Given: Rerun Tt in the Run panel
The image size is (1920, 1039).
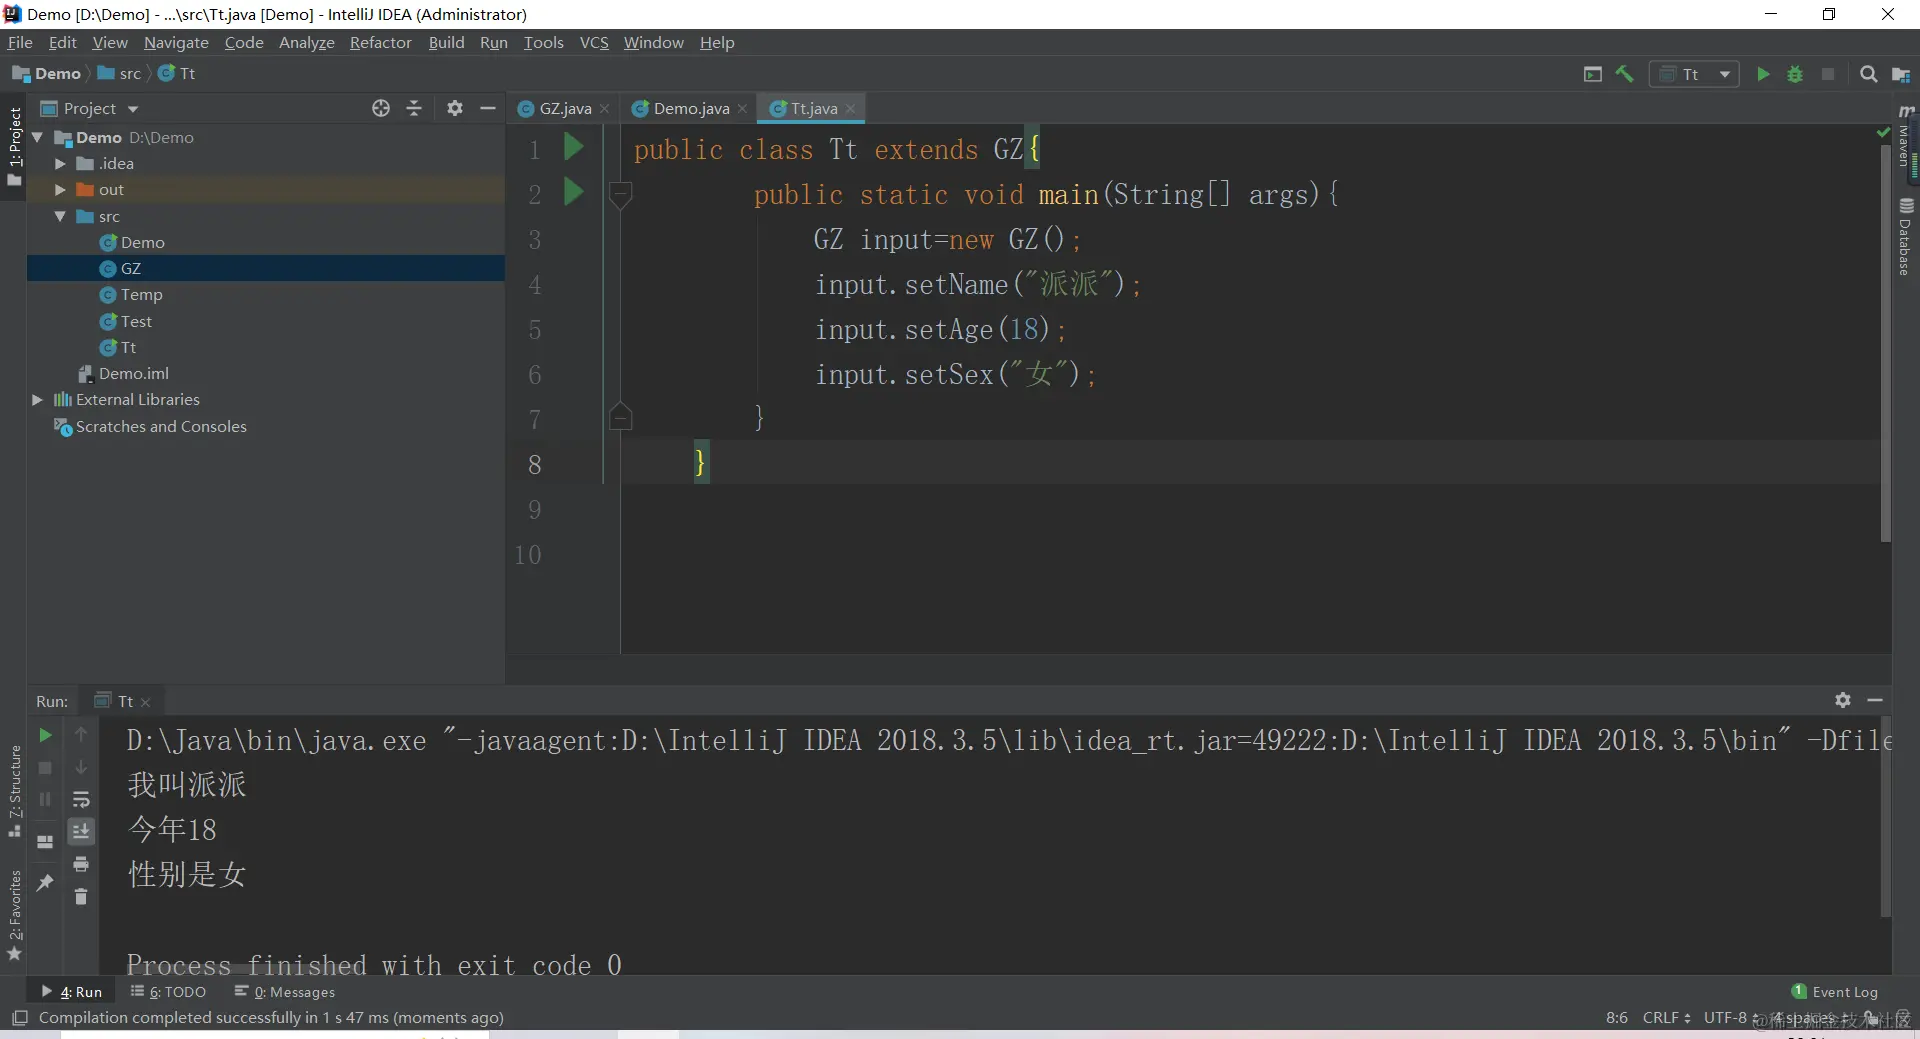Looking at the screenshot, I should pos(45,735).
